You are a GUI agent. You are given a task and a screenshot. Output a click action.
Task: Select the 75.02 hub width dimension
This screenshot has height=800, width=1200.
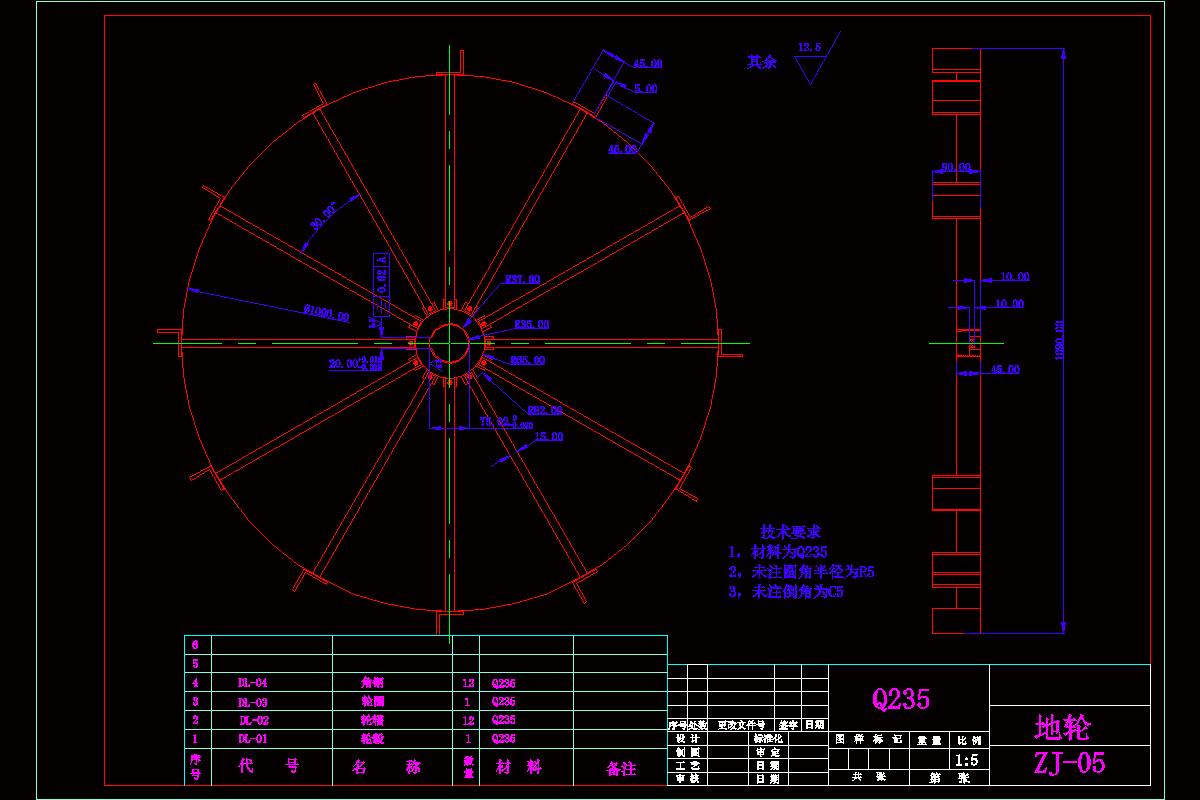(x=505, y=423)
